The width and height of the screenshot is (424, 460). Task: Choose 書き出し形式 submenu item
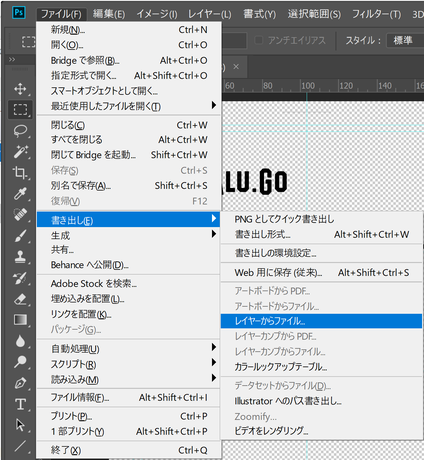tap(321, 234)
